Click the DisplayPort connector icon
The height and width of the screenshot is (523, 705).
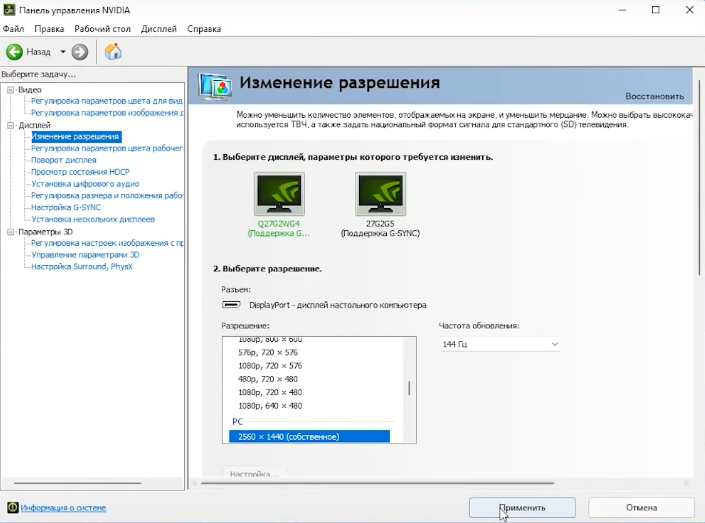pyautogui.click(x=231, y=304)
